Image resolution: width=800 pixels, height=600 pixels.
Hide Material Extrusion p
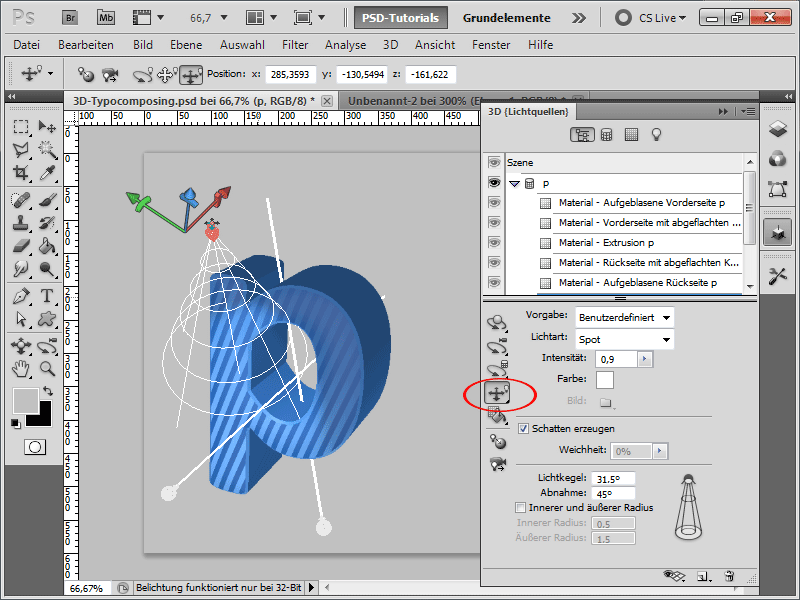pyautogui.click(x=494, y=242)
